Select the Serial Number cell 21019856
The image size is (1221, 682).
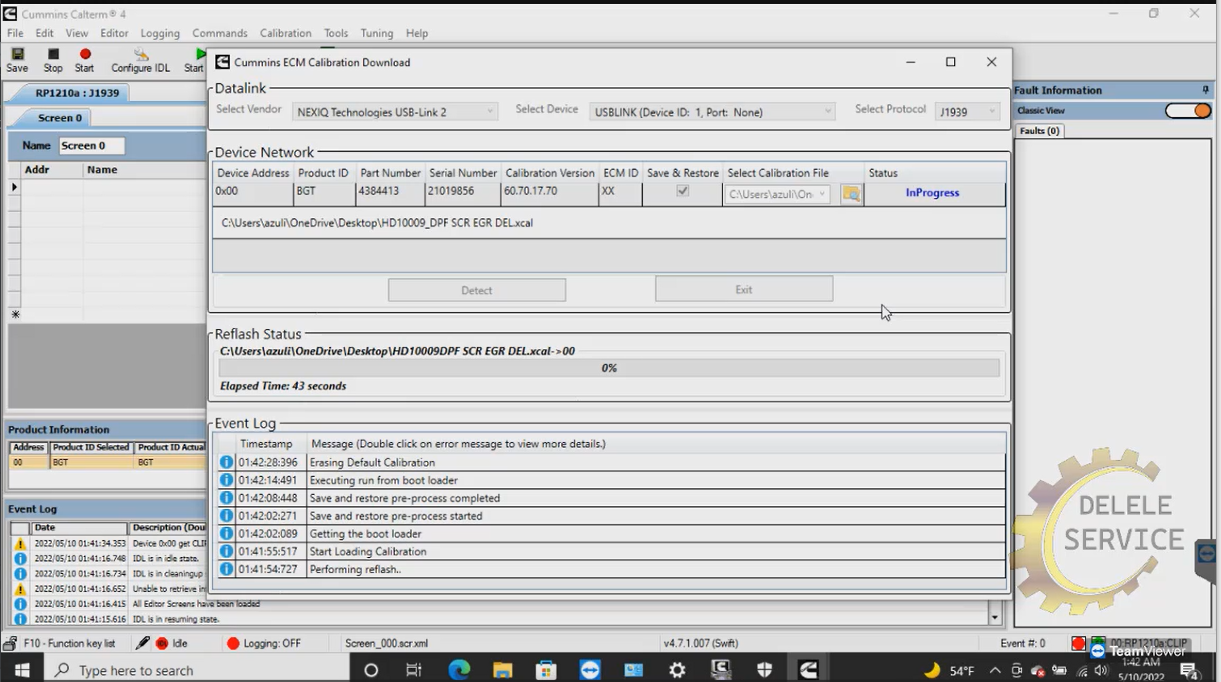click(x=463, y=194)
